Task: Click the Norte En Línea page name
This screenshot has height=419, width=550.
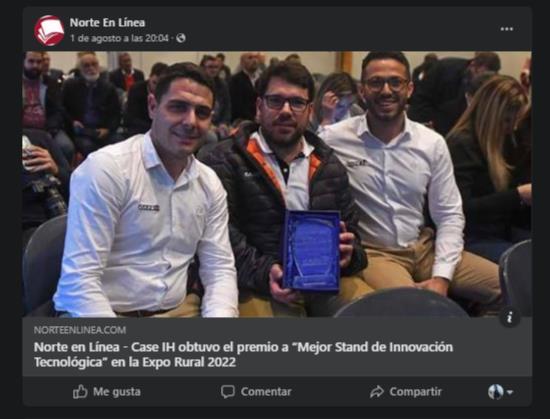Action: pos(107,23)
